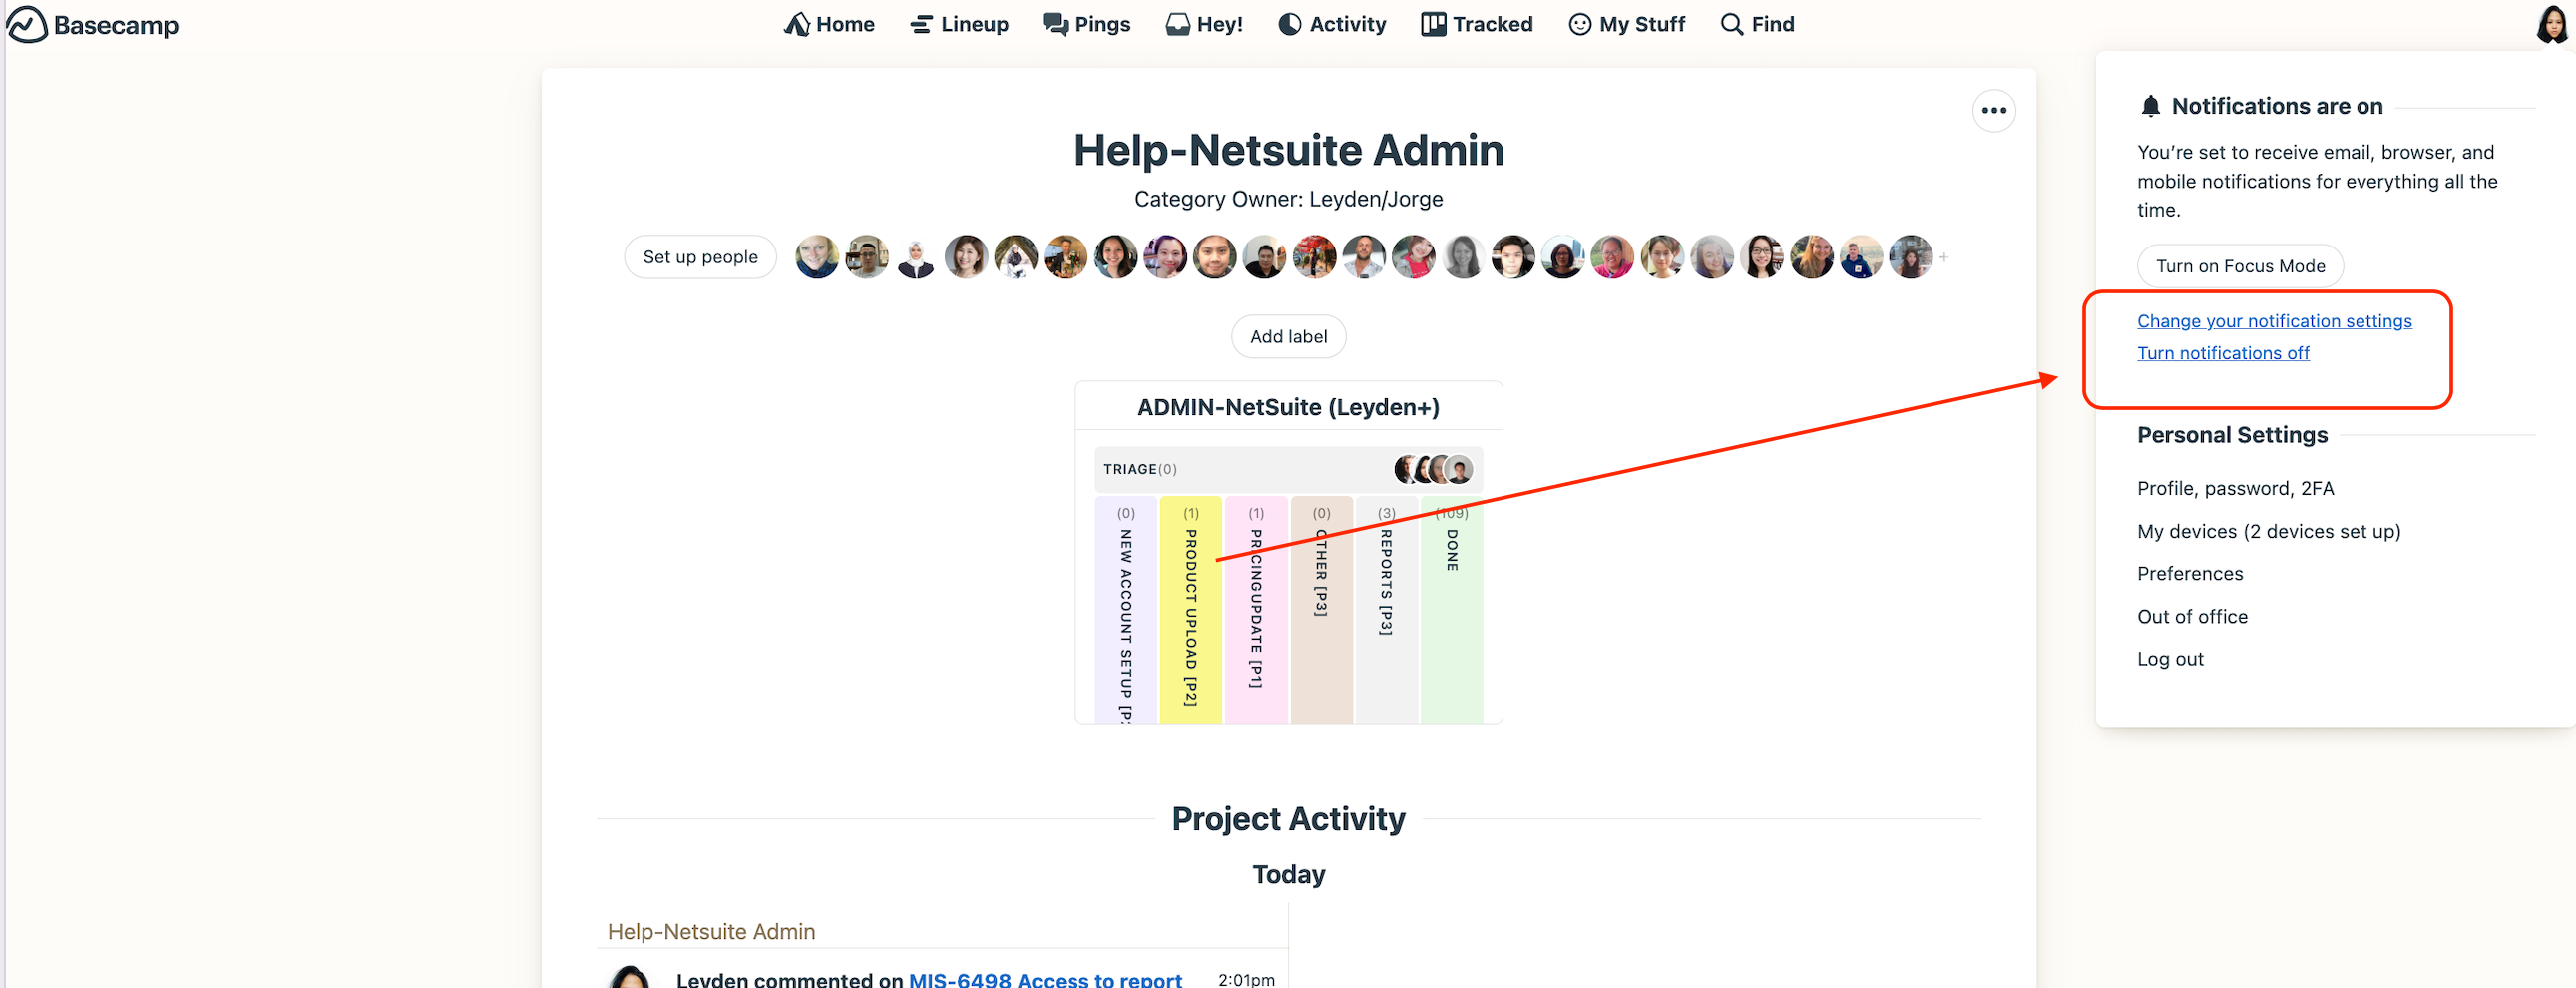Open the Tracked cards view
The height and width of the screenshot is (988, 2576).
click(1477, 24)
